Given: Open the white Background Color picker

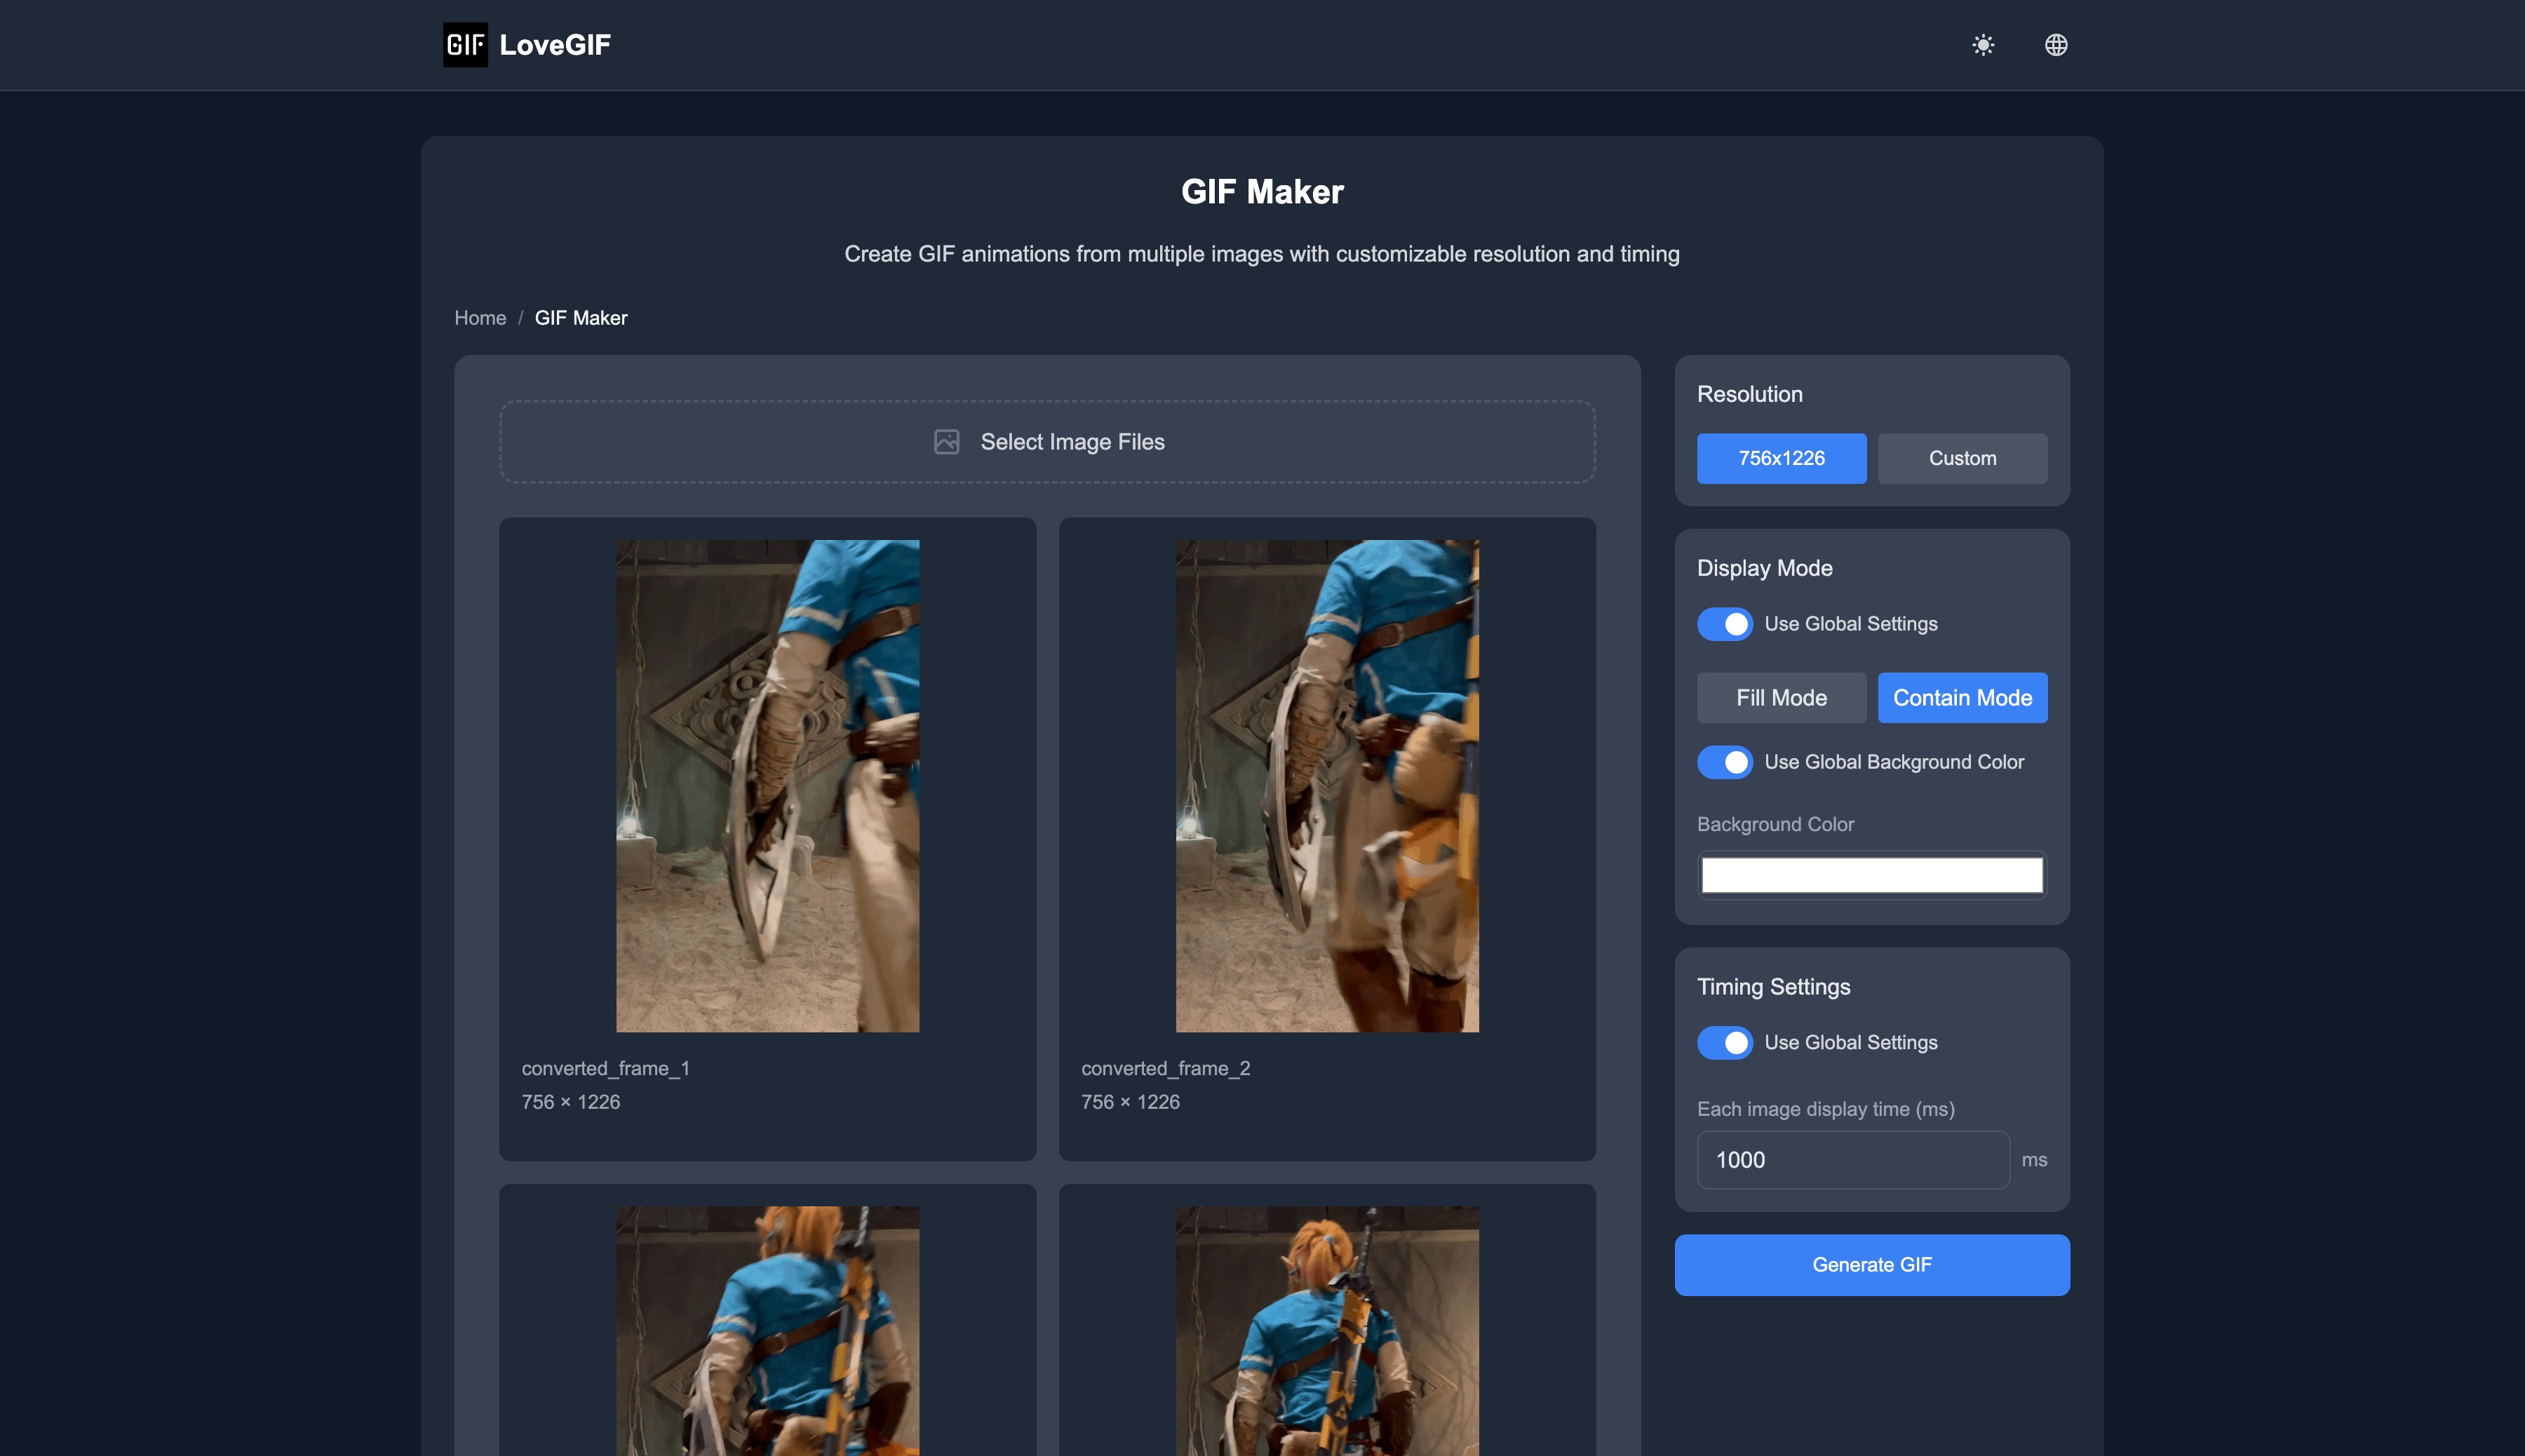Looking at the screenshot, I should pos(1872,875).
